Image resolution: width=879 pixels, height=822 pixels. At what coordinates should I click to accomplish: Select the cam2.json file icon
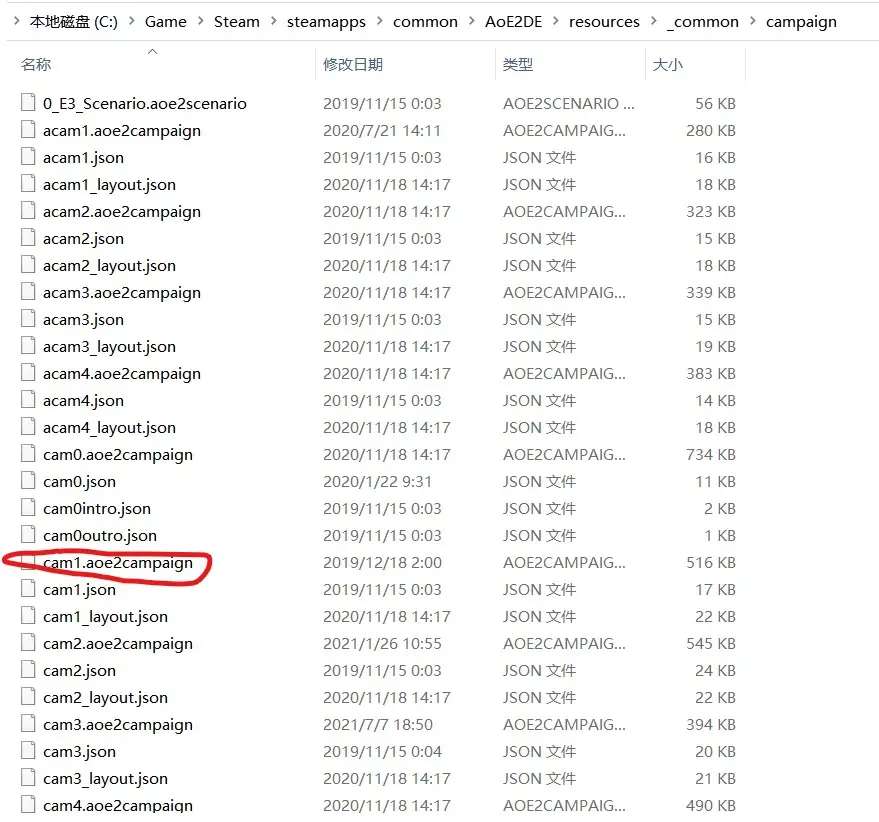coord(28,669)
